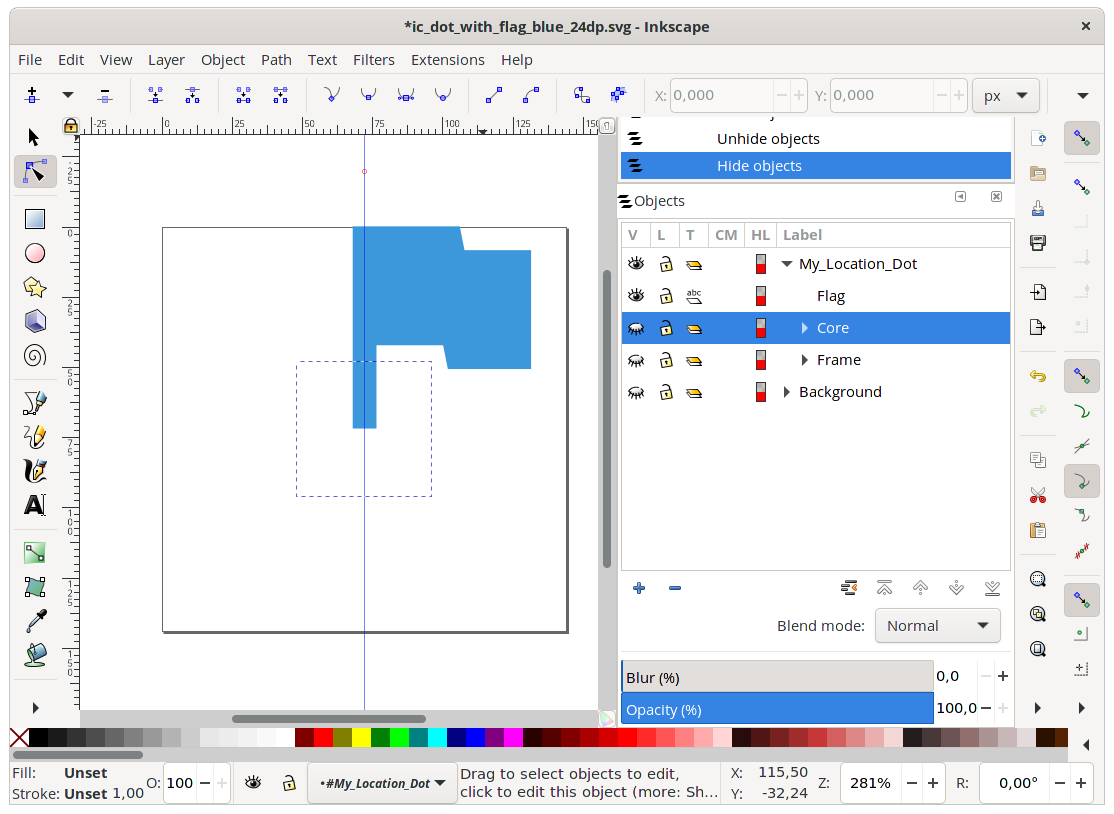Screen dimensions: 1114x814
Task: Adjust the Opacity (%) slider
Action: [x=777, y=709]
